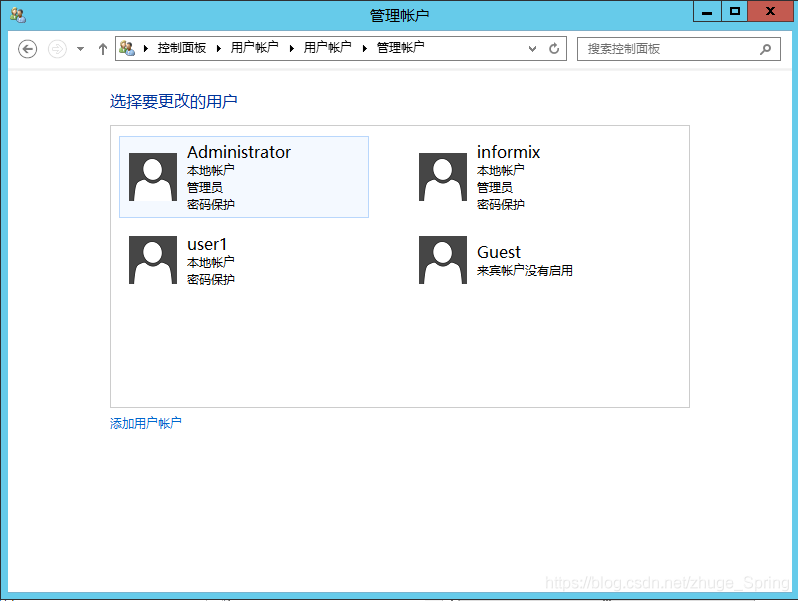This screenshot has width=798, height=601.
Task: Click the Forward navigation arrow
Action: click(x=58, y=49)
